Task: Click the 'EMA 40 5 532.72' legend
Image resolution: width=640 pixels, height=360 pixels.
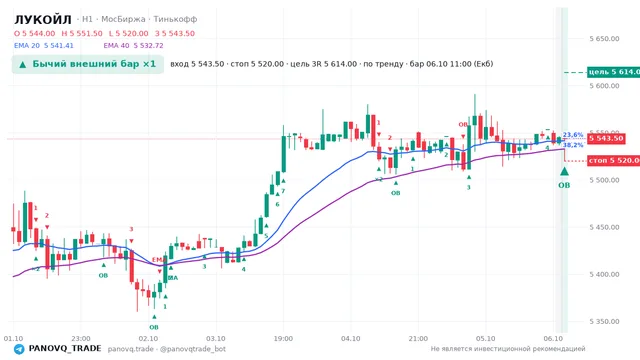Action: point(133,46)
